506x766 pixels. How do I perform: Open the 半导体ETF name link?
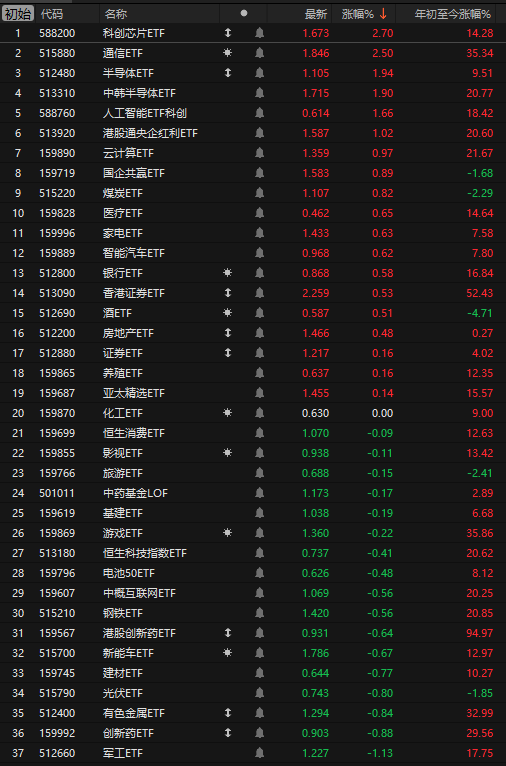pyautogui.click(x=128, y=73)
